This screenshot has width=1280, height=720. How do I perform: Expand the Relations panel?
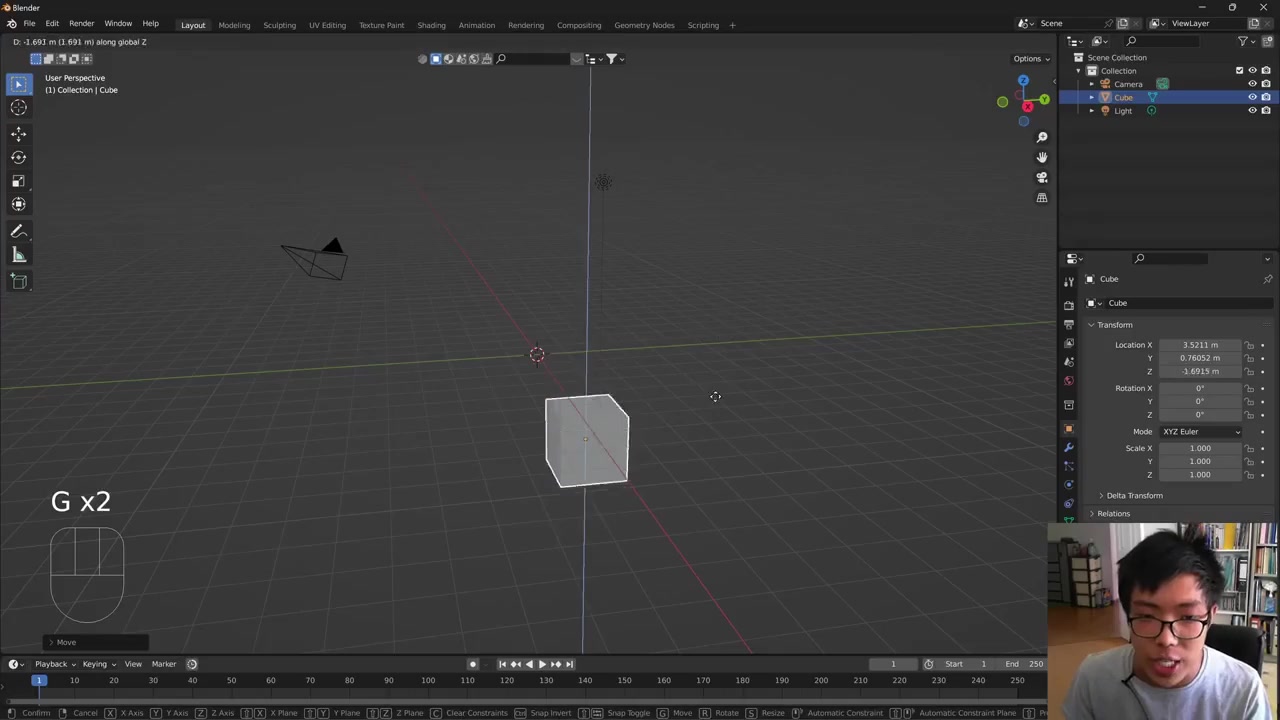[1113, 514]
